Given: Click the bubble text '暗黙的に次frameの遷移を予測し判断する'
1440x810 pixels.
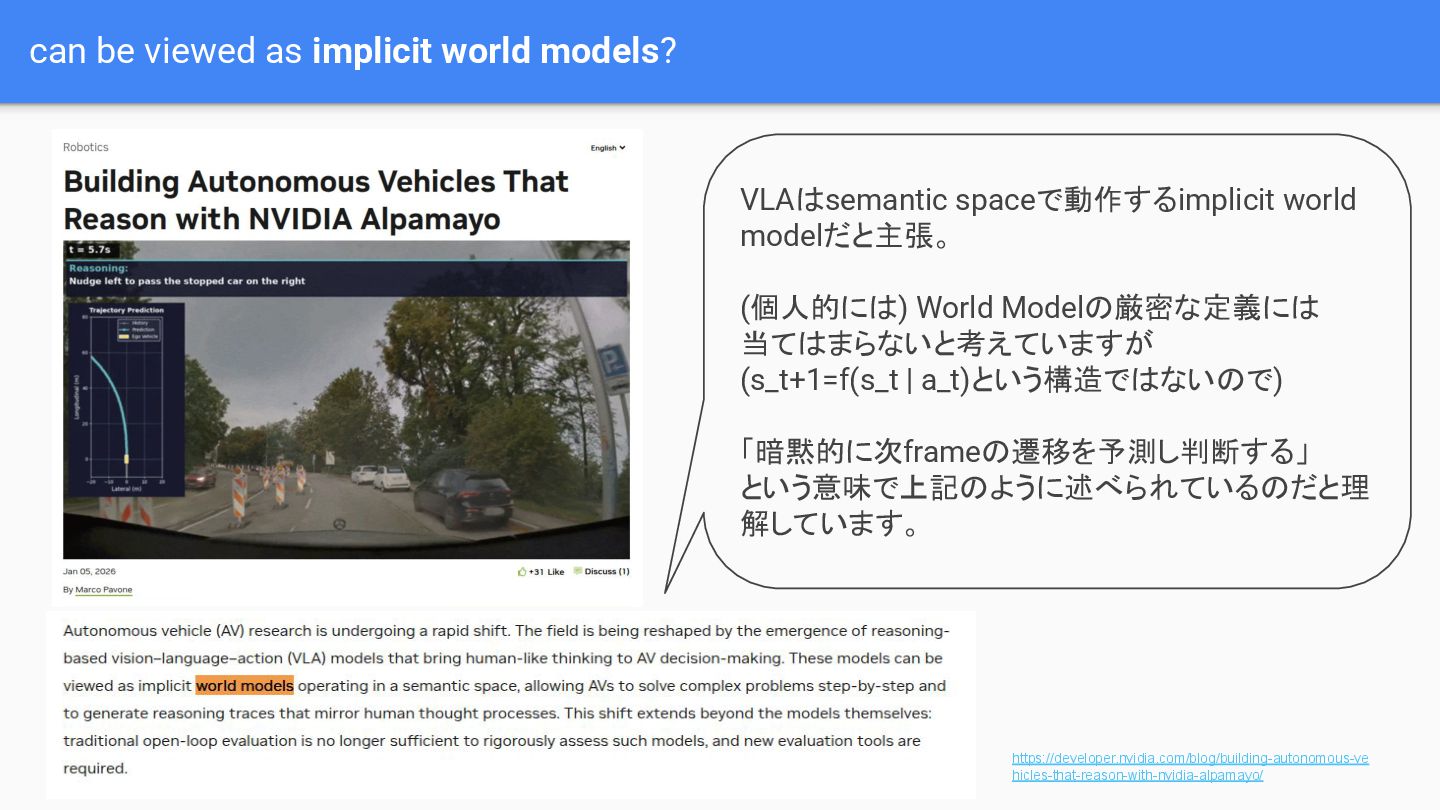Looking at the screenshot, I should 1023,452.
